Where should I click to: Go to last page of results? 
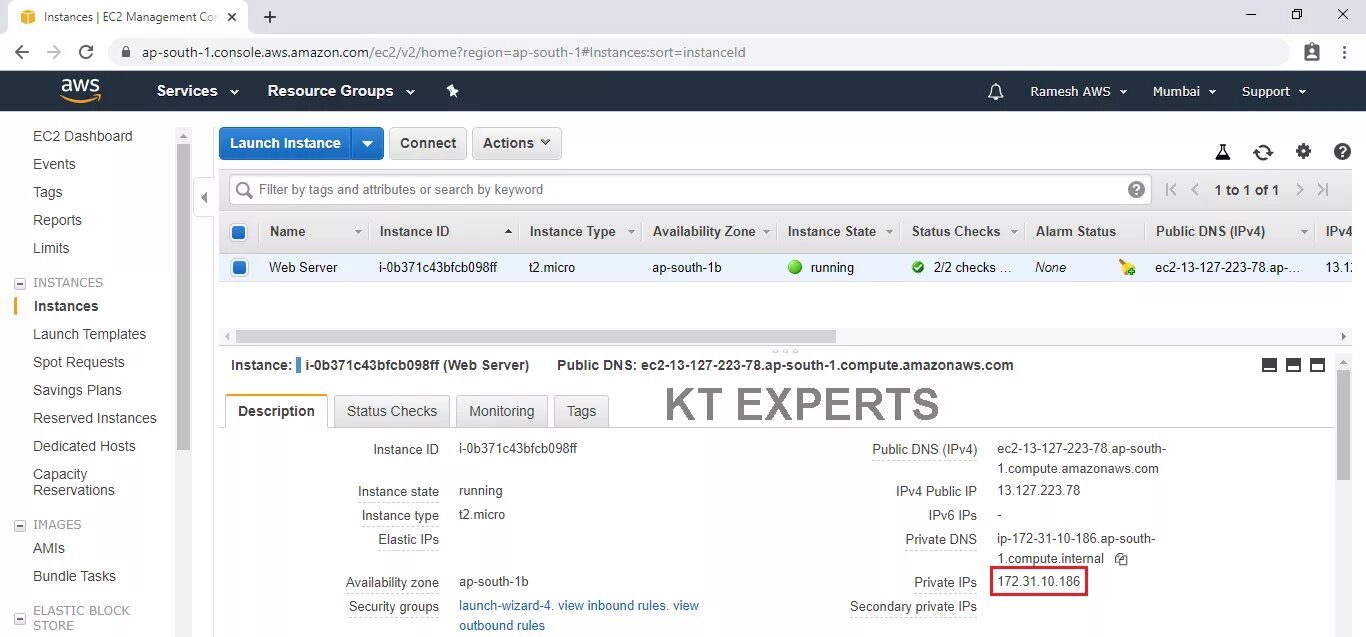[x=1323, y=190]
